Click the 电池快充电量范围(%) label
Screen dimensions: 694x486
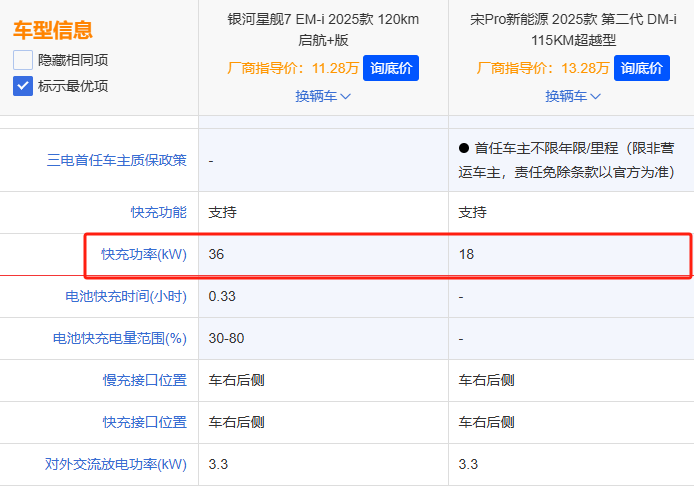coord(120,338)
